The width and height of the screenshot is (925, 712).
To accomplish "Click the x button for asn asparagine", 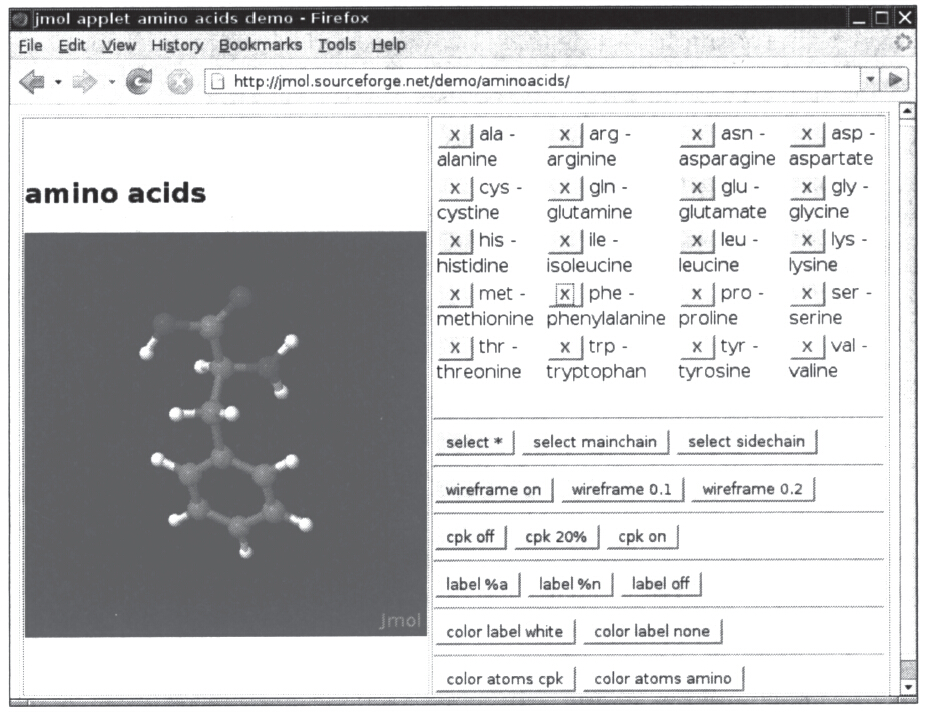I will click(697, 134).
